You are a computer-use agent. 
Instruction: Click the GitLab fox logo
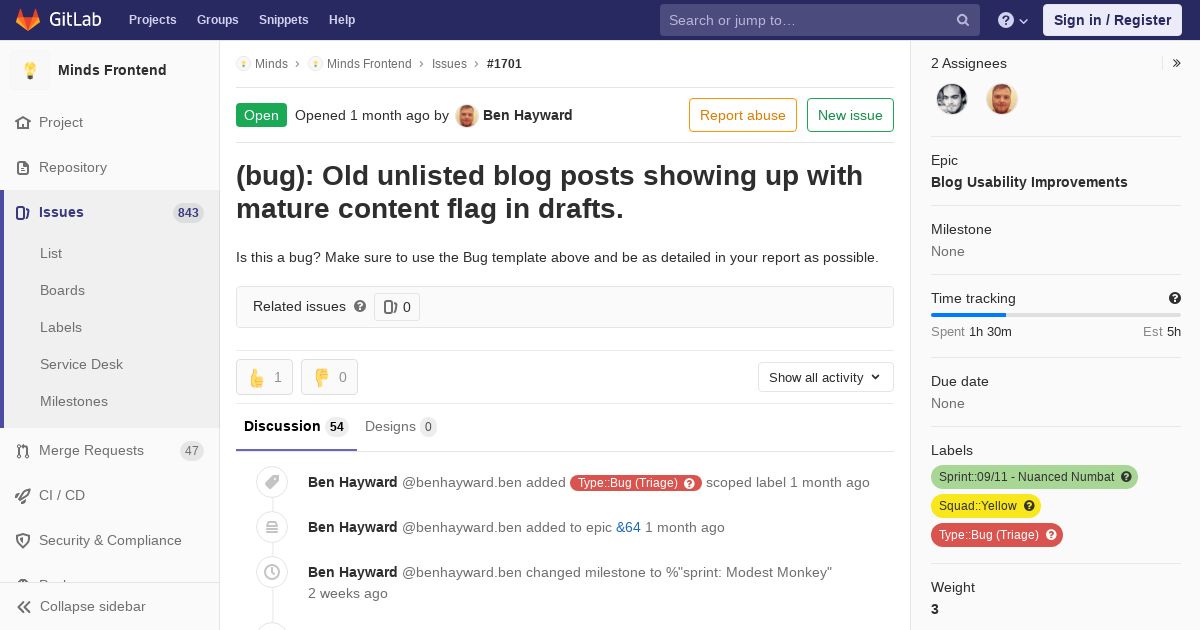(28, 19)
